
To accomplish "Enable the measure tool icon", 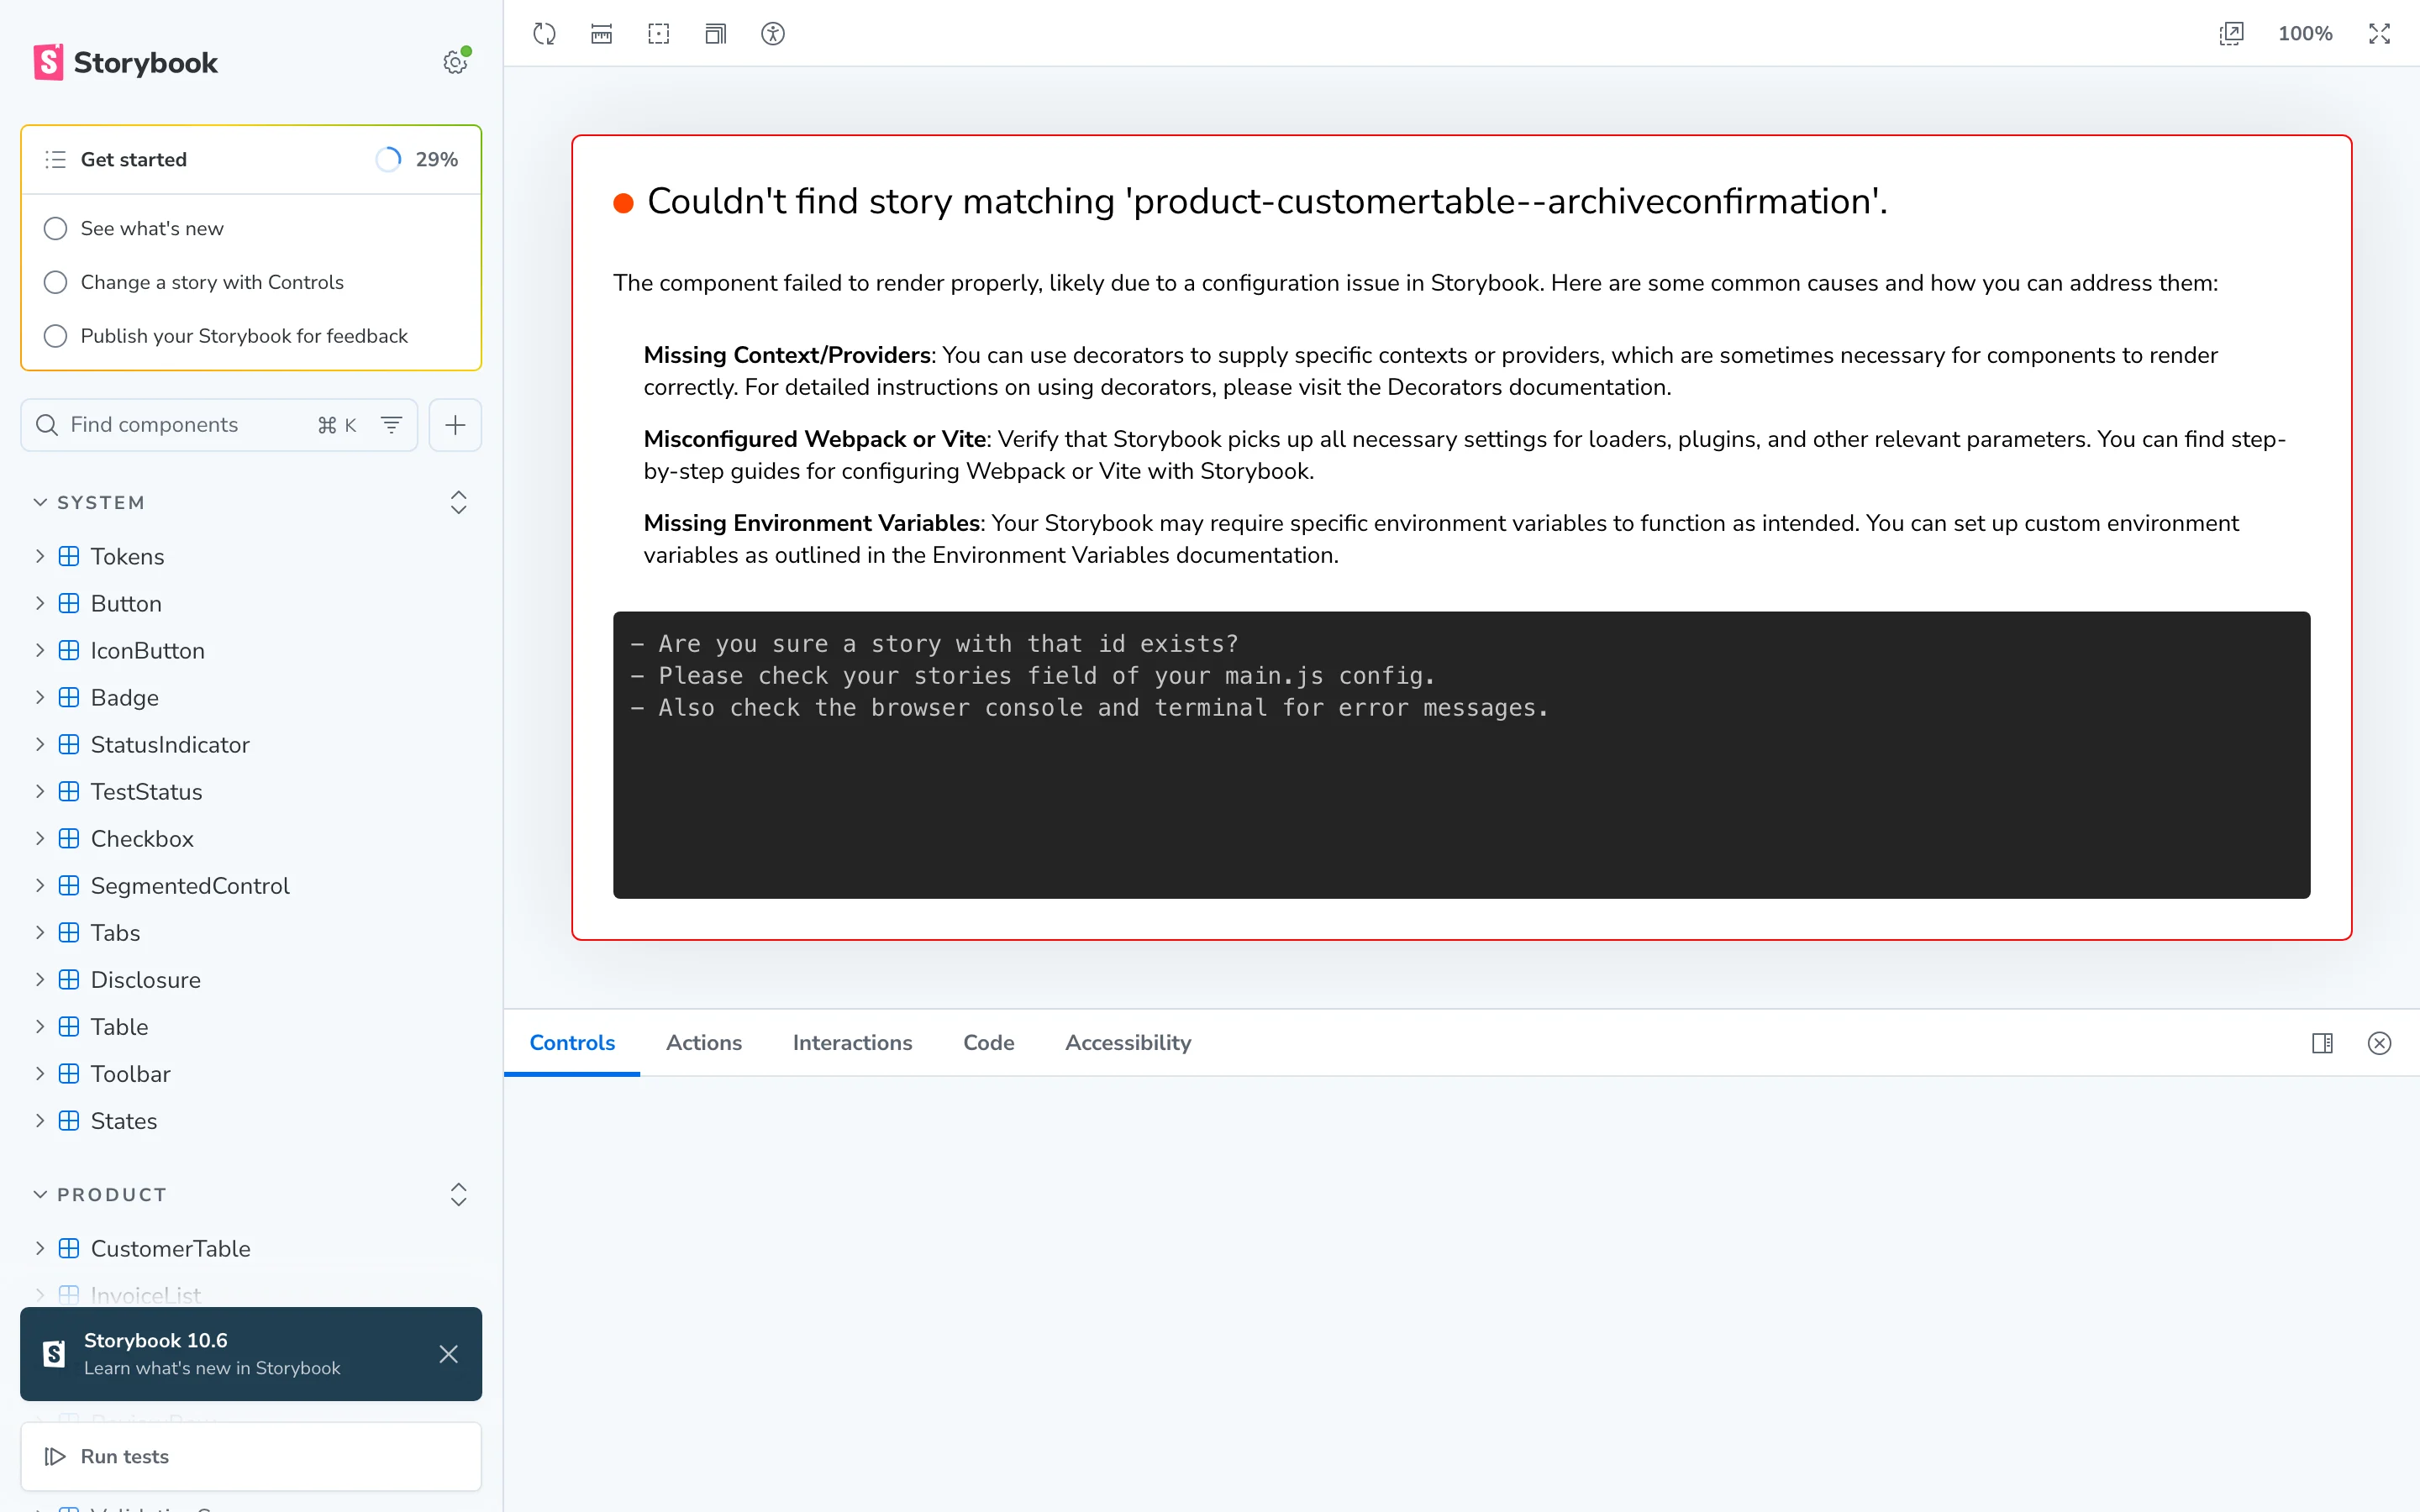I will tap(601, 34).
